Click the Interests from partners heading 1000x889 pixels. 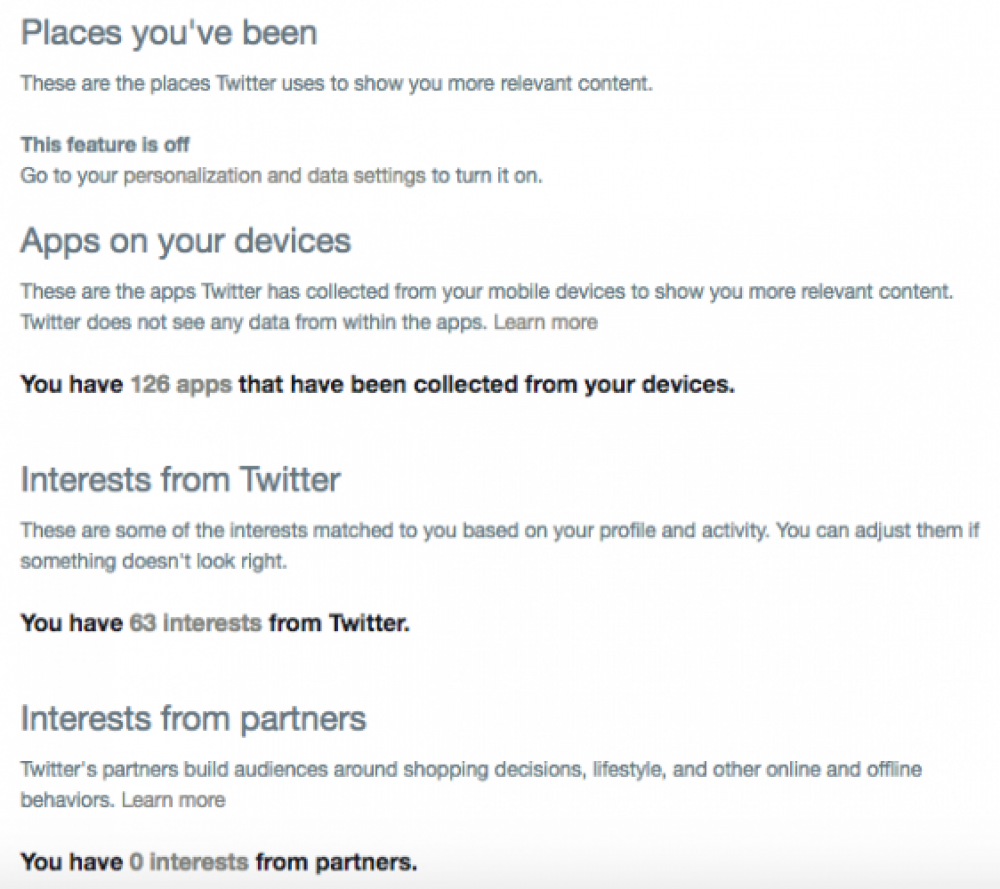click(x=193, y=719)
